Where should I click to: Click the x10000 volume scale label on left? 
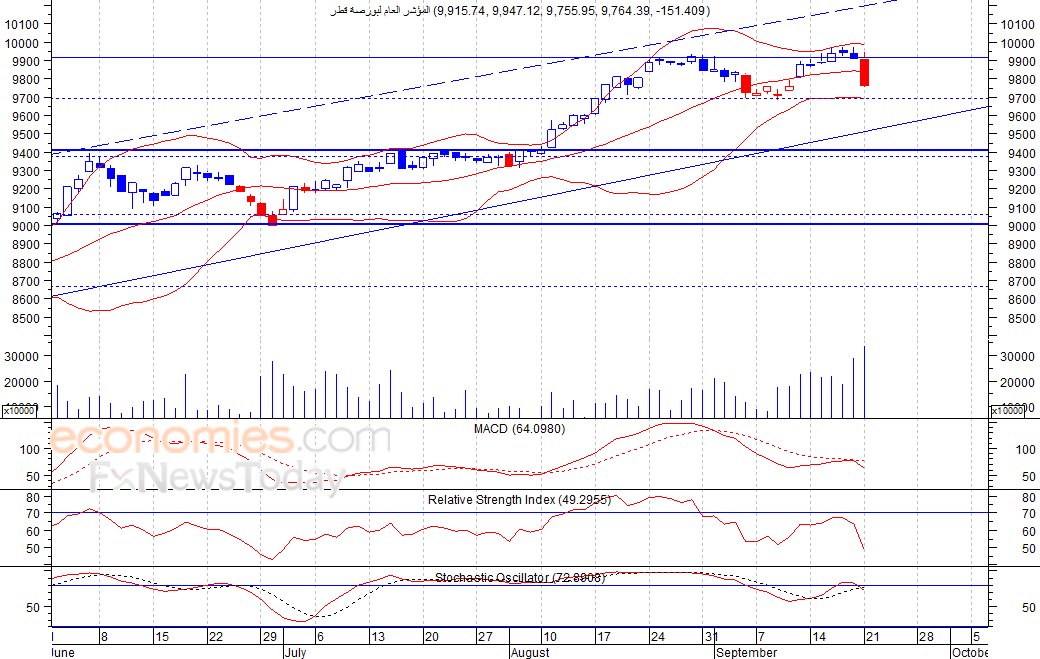(x=19, y=411)
